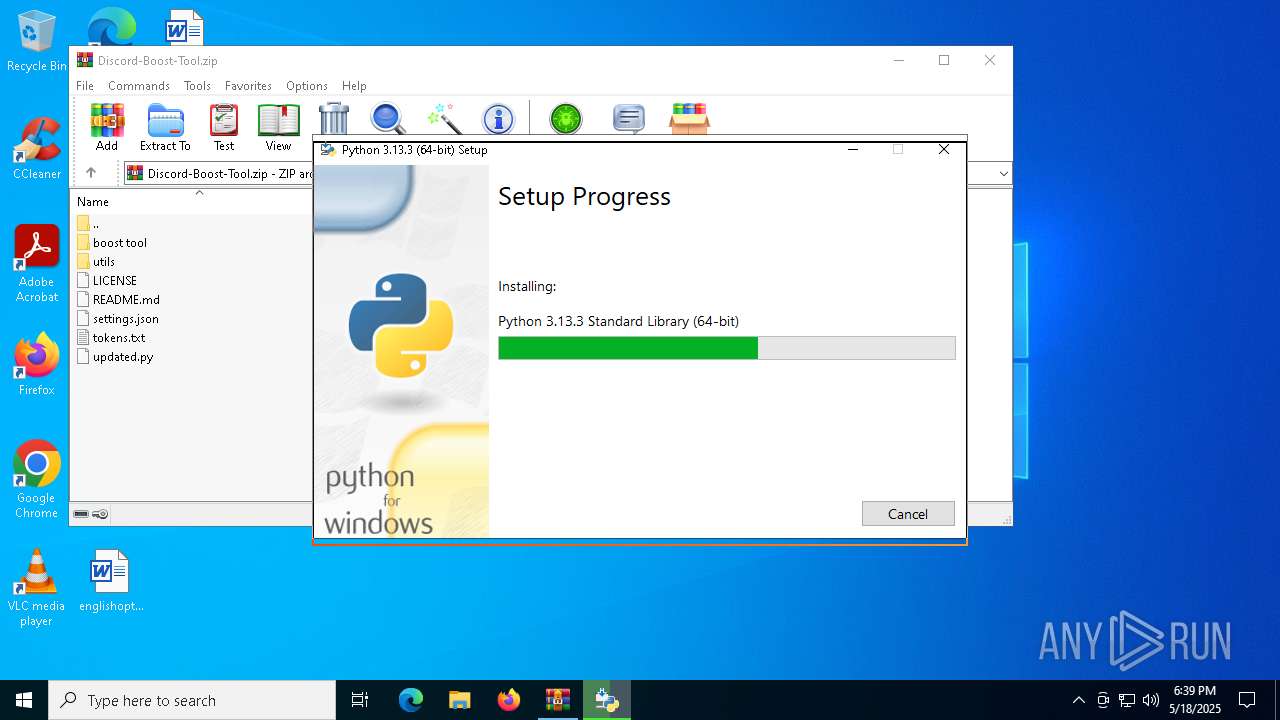
Task: Open the Recycle Bin desktop icon
Action: (37, 41)
